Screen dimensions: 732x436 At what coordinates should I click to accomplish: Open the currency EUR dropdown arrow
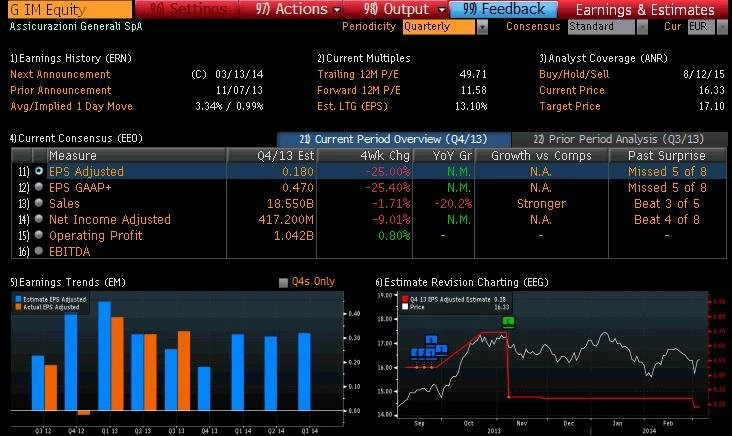tap(722, 27)
